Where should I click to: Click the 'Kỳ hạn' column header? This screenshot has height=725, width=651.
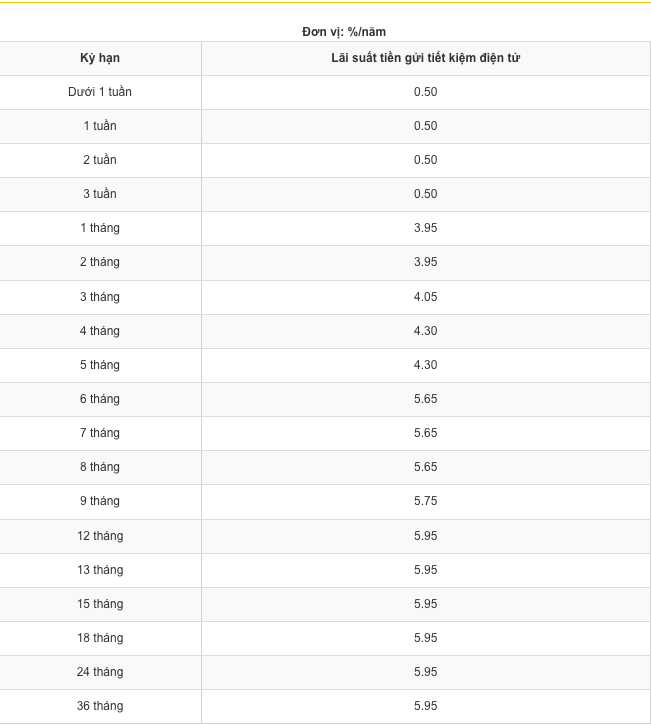point(100,58)
